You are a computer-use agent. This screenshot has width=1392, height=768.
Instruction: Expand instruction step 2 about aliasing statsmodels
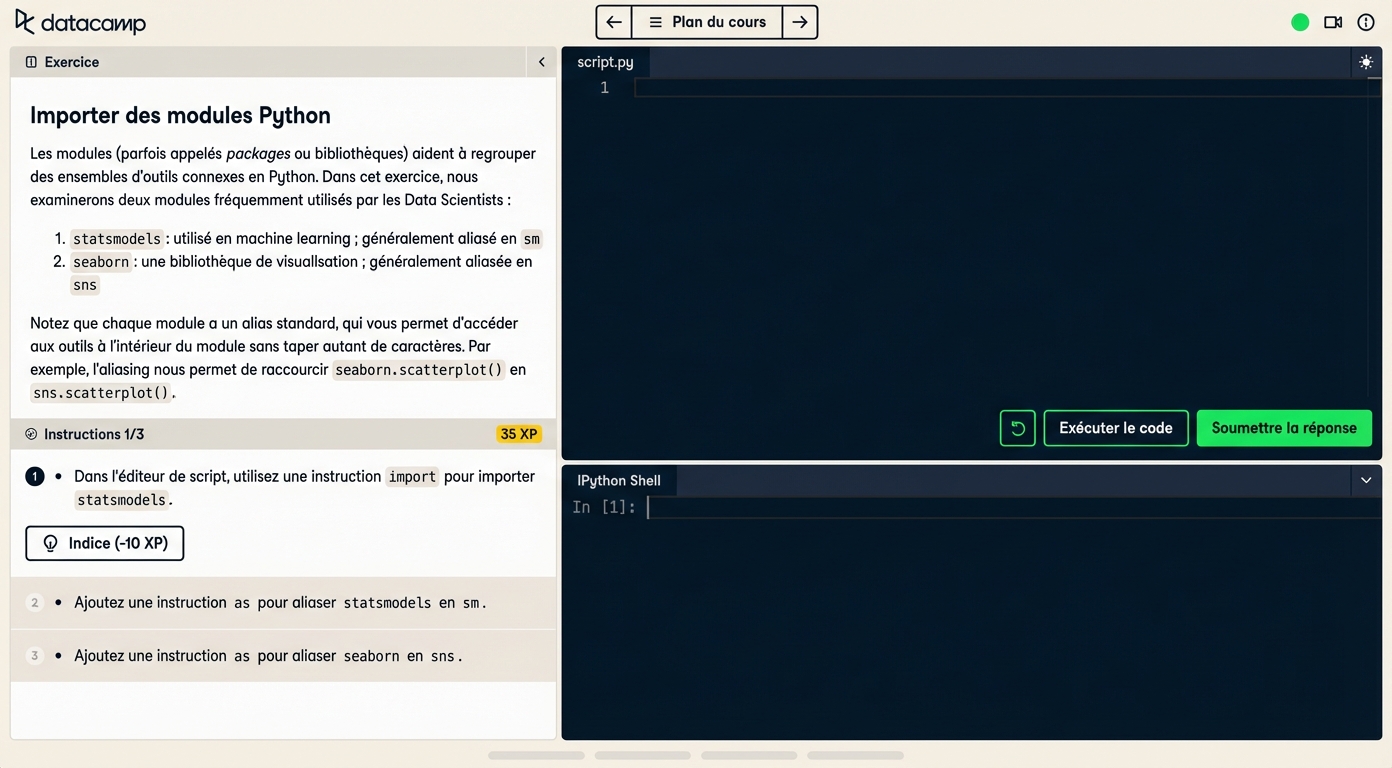[280, 603]
